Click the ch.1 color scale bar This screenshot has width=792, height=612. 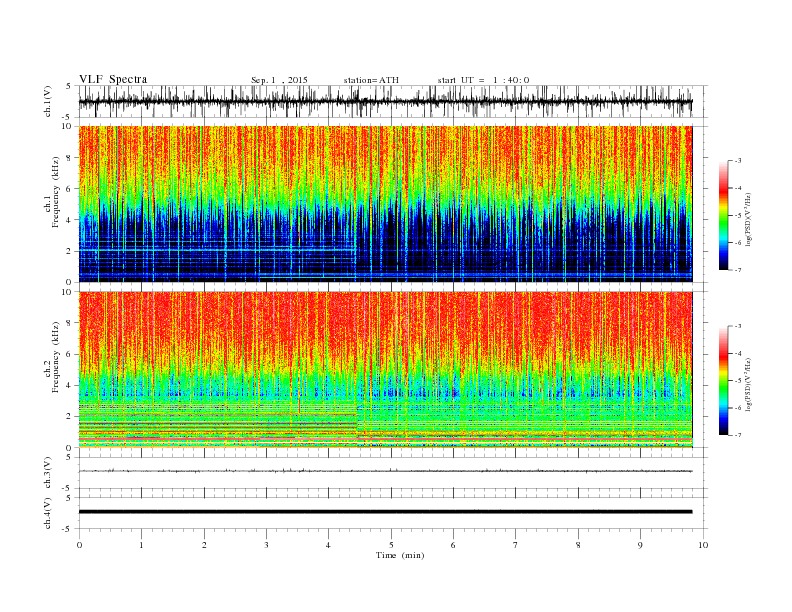[x=723, y=215]
